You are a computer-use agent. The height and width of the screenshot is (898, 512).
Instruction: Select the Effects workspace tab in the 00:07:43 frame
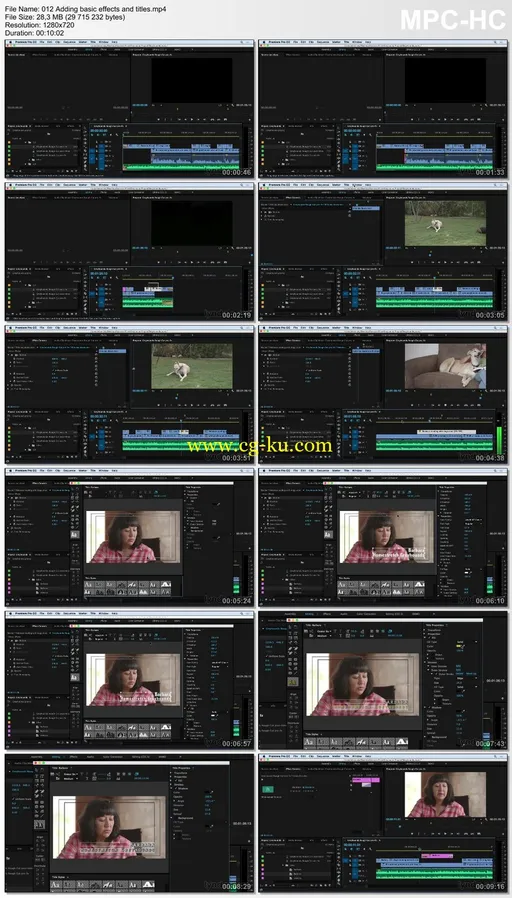[x=327, y=614]
